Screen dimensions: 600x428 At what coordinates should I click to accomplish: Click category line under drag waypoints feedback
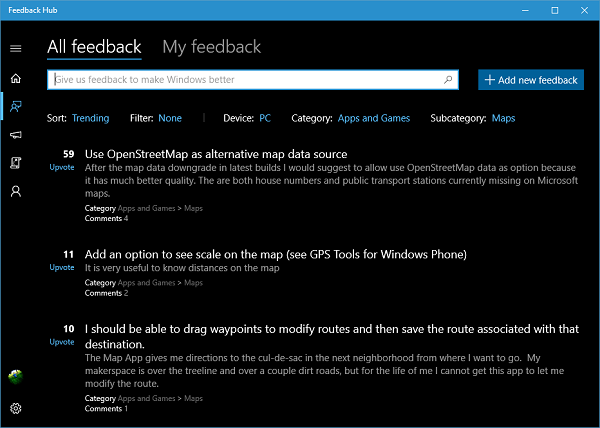[143, 398]
